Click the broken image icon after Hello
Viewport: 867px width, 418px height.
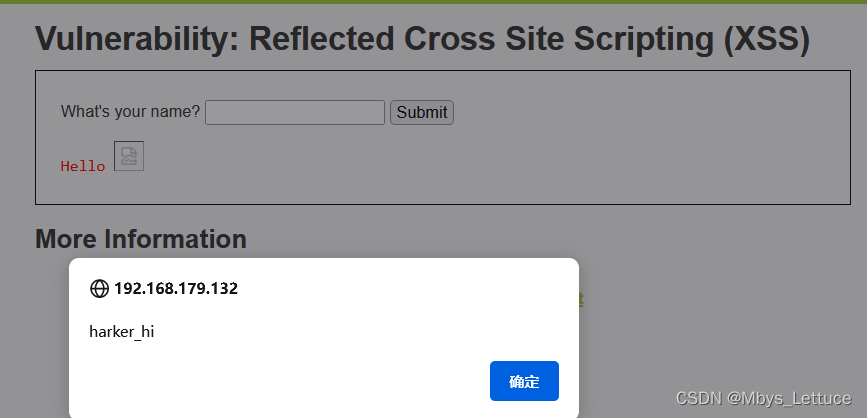click(x=129, y=156)
